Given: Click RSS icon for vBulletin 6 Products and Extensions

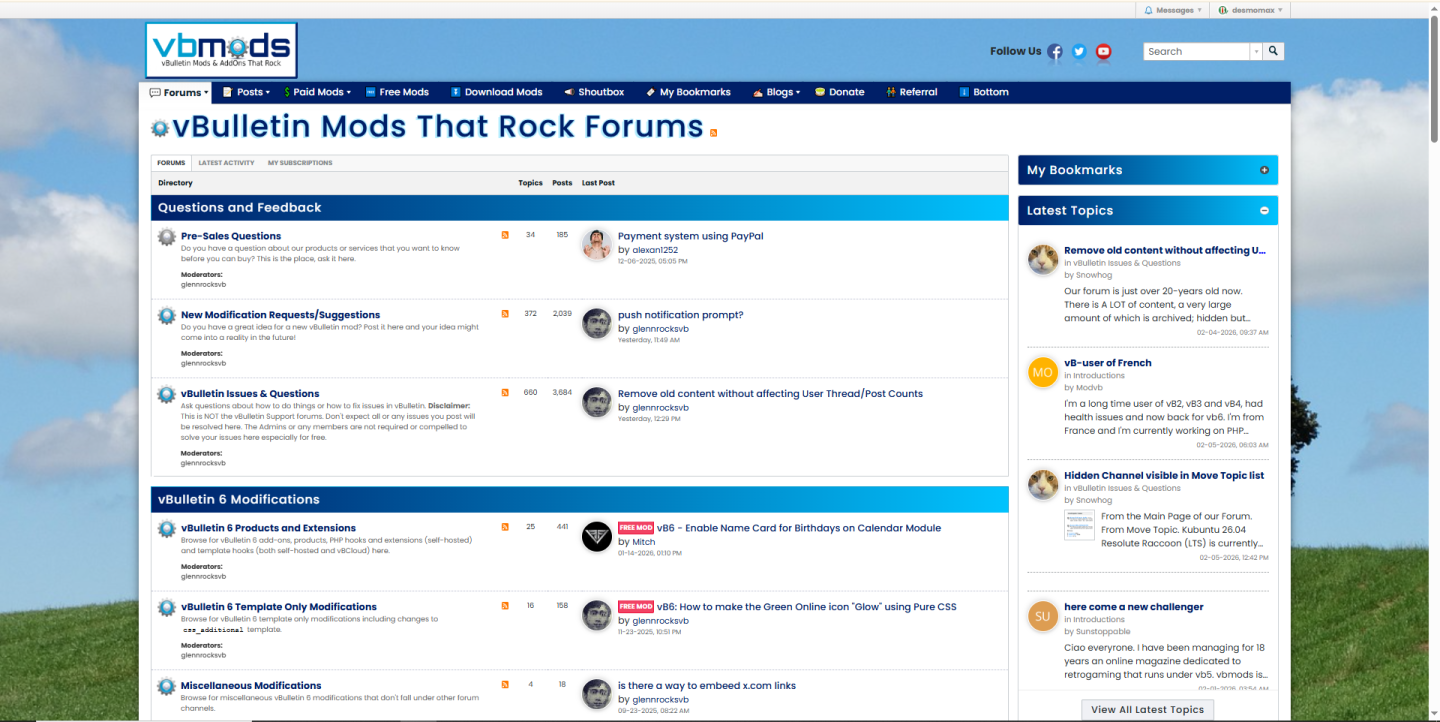Looking at the screenshot, I should pyautogui.click(x=505, y=527).
